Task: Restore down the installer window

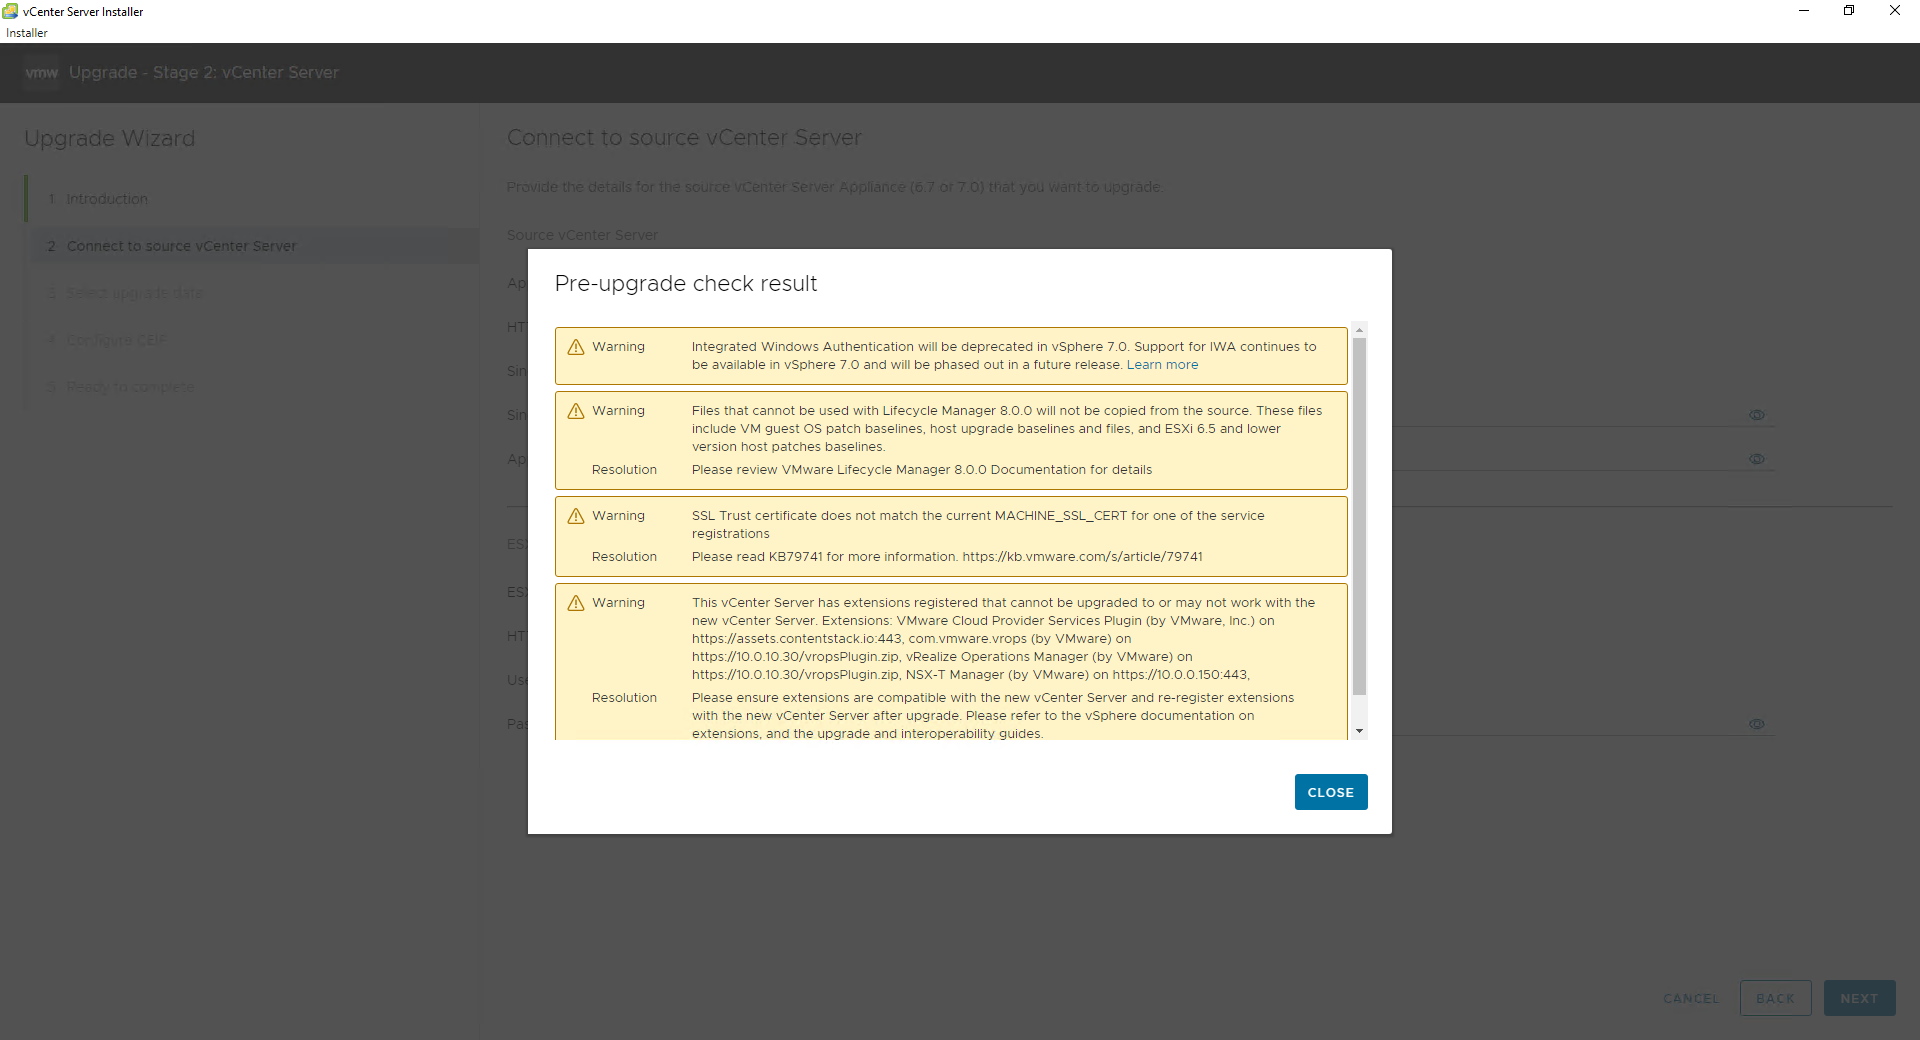Action: (1849, 11)
